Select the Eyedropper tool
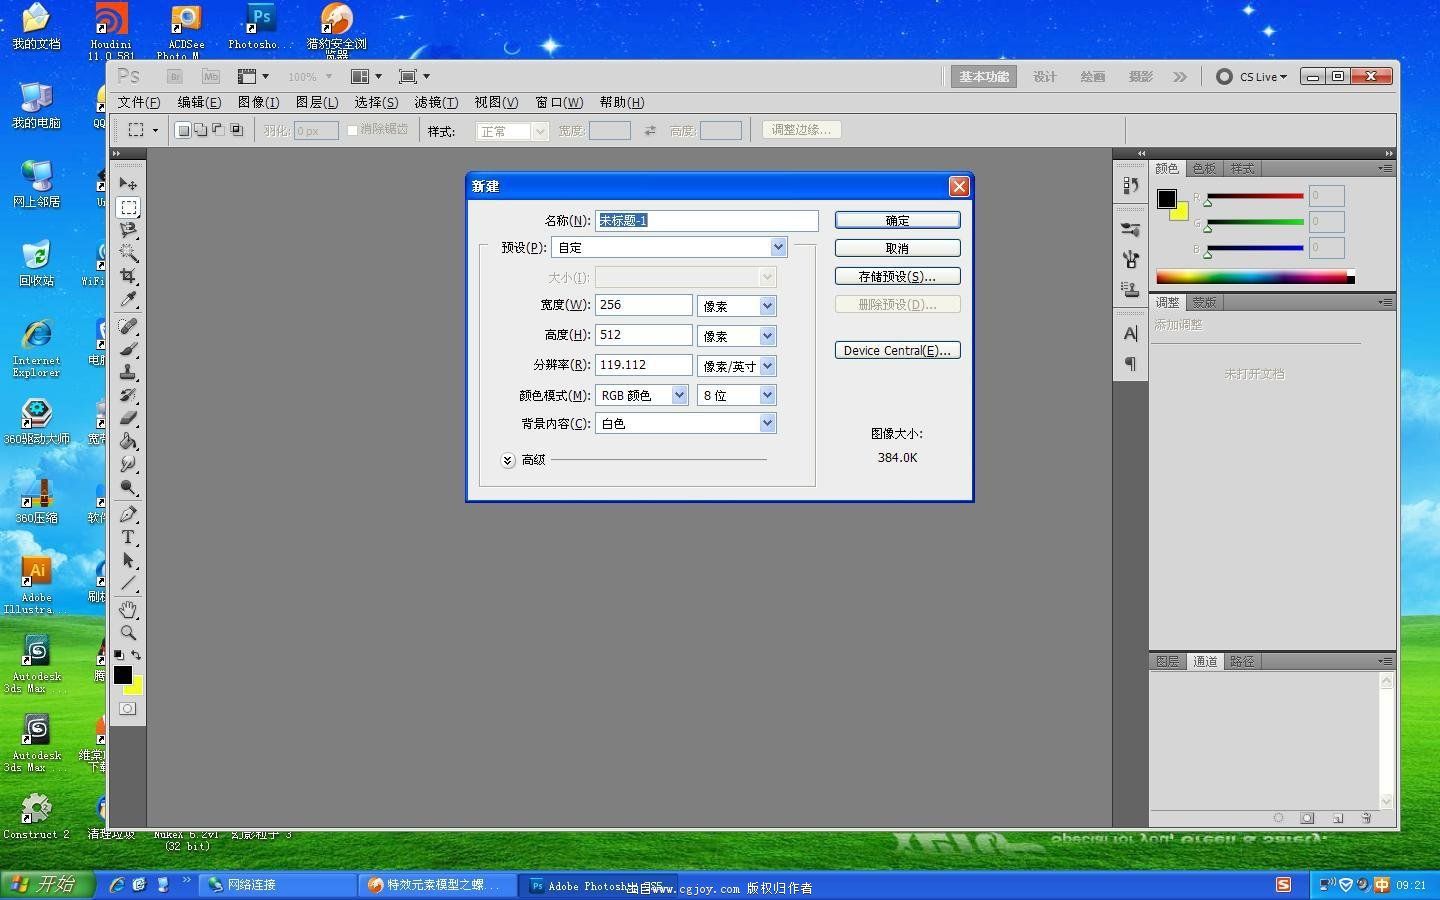 (128, 299)
